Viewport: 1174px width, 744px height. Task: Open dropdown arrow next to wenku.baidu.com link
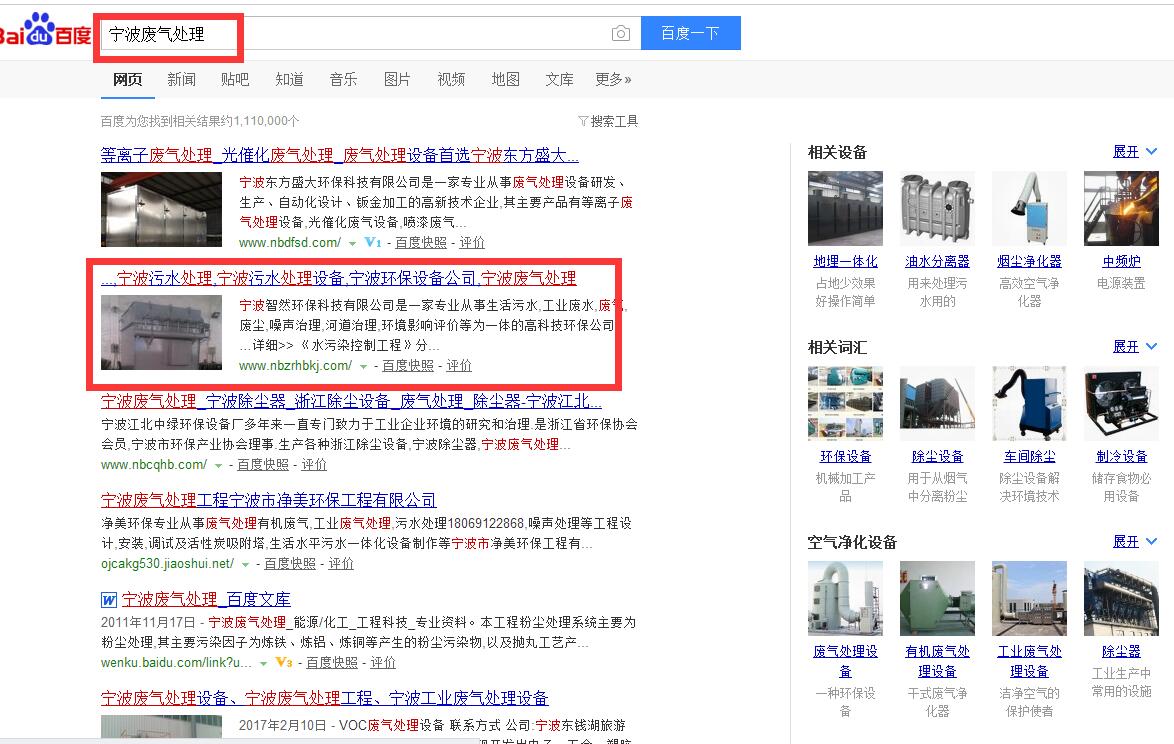coord(264,663)
